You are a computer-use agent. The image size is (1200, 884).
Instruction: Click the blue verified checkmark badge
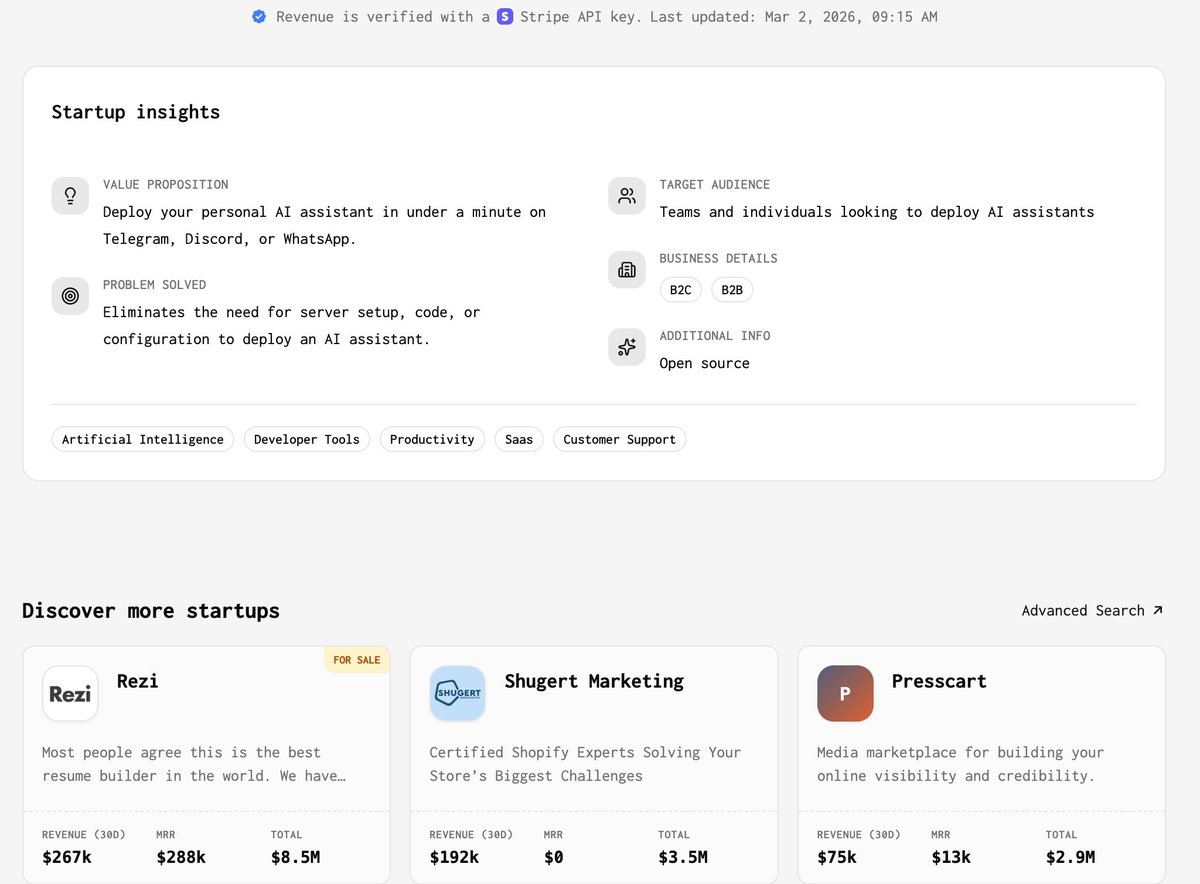click(259, 17)
